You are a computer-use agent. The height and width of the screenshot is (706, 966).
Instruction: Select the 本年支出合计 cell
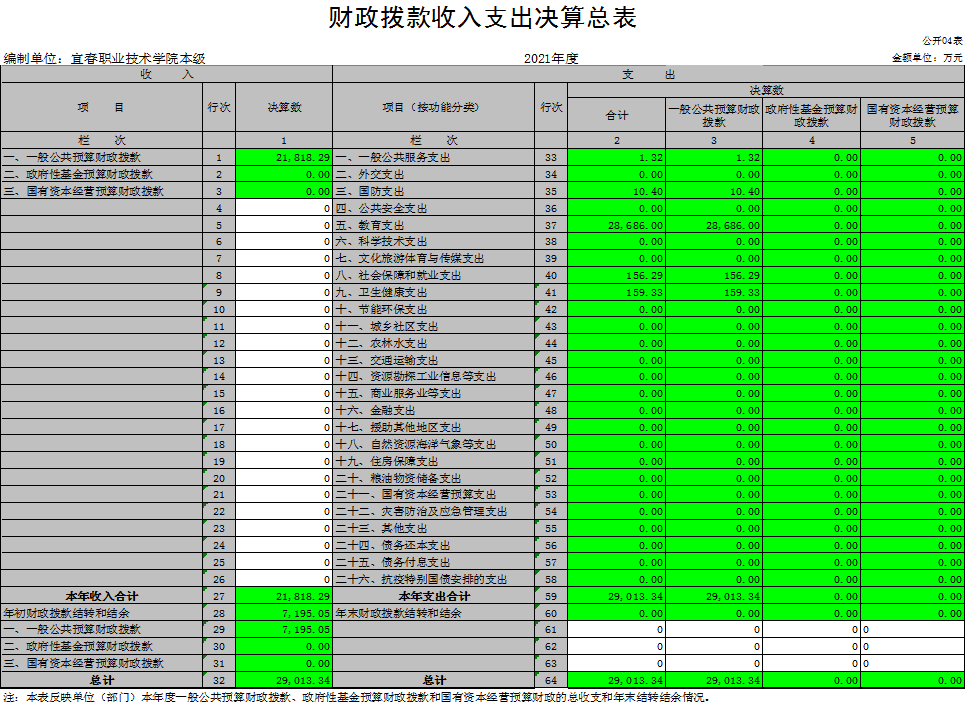(433, 596)
